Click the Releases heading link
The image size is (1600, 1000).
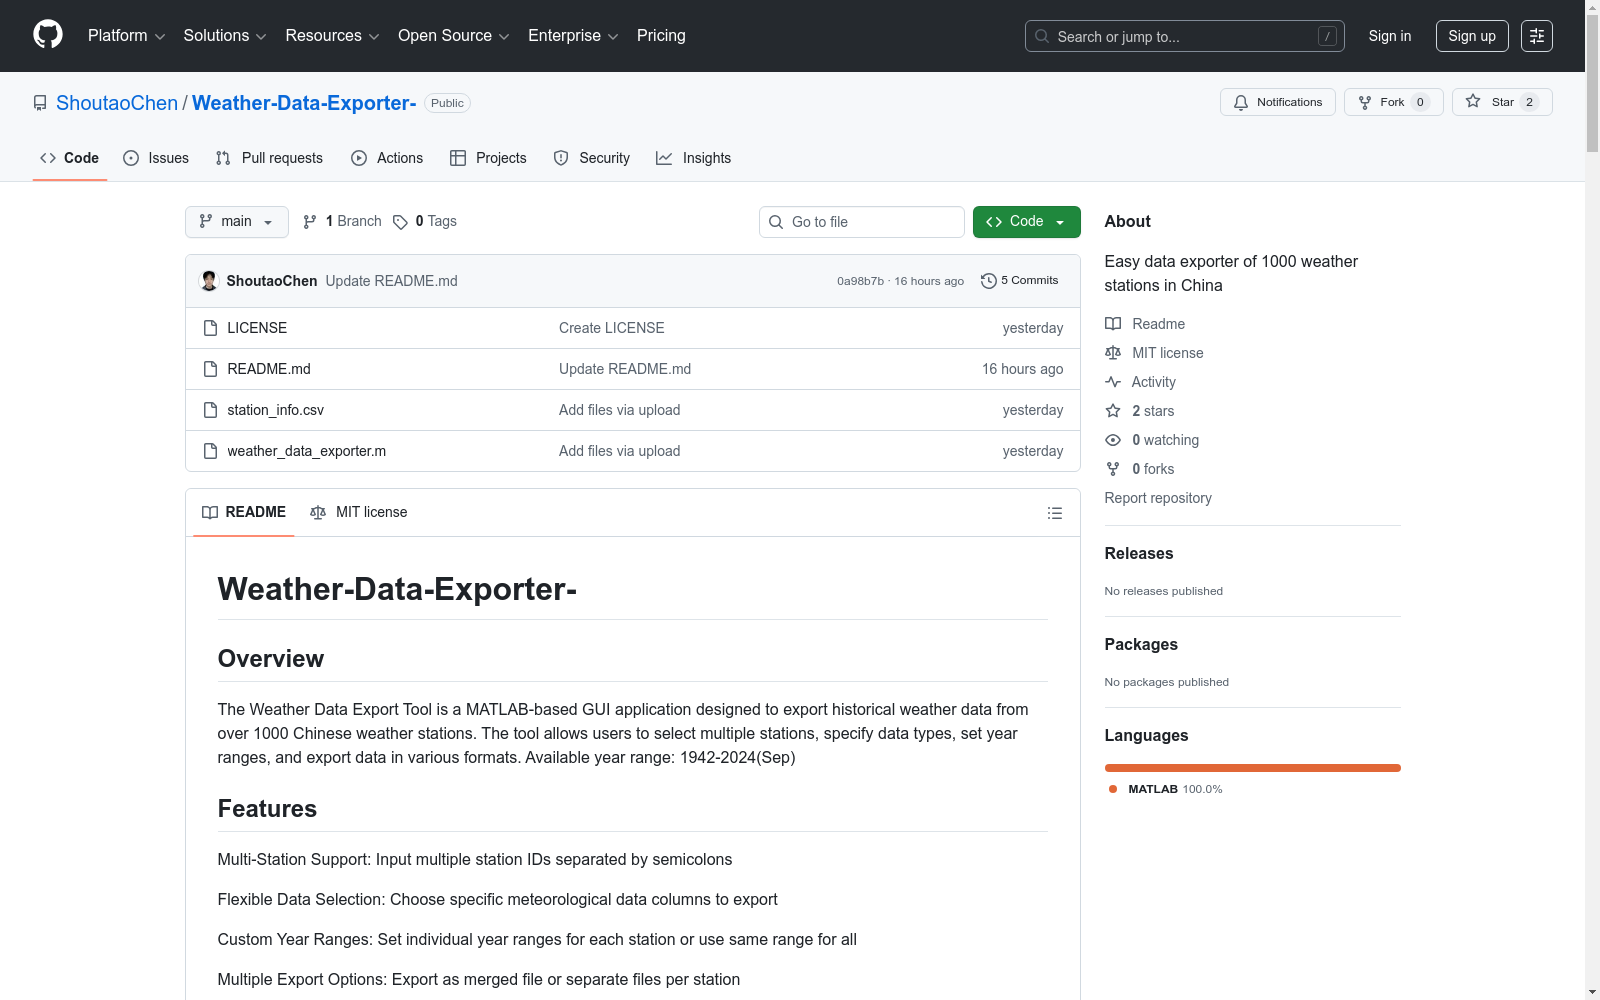[x=1139, y=554]
